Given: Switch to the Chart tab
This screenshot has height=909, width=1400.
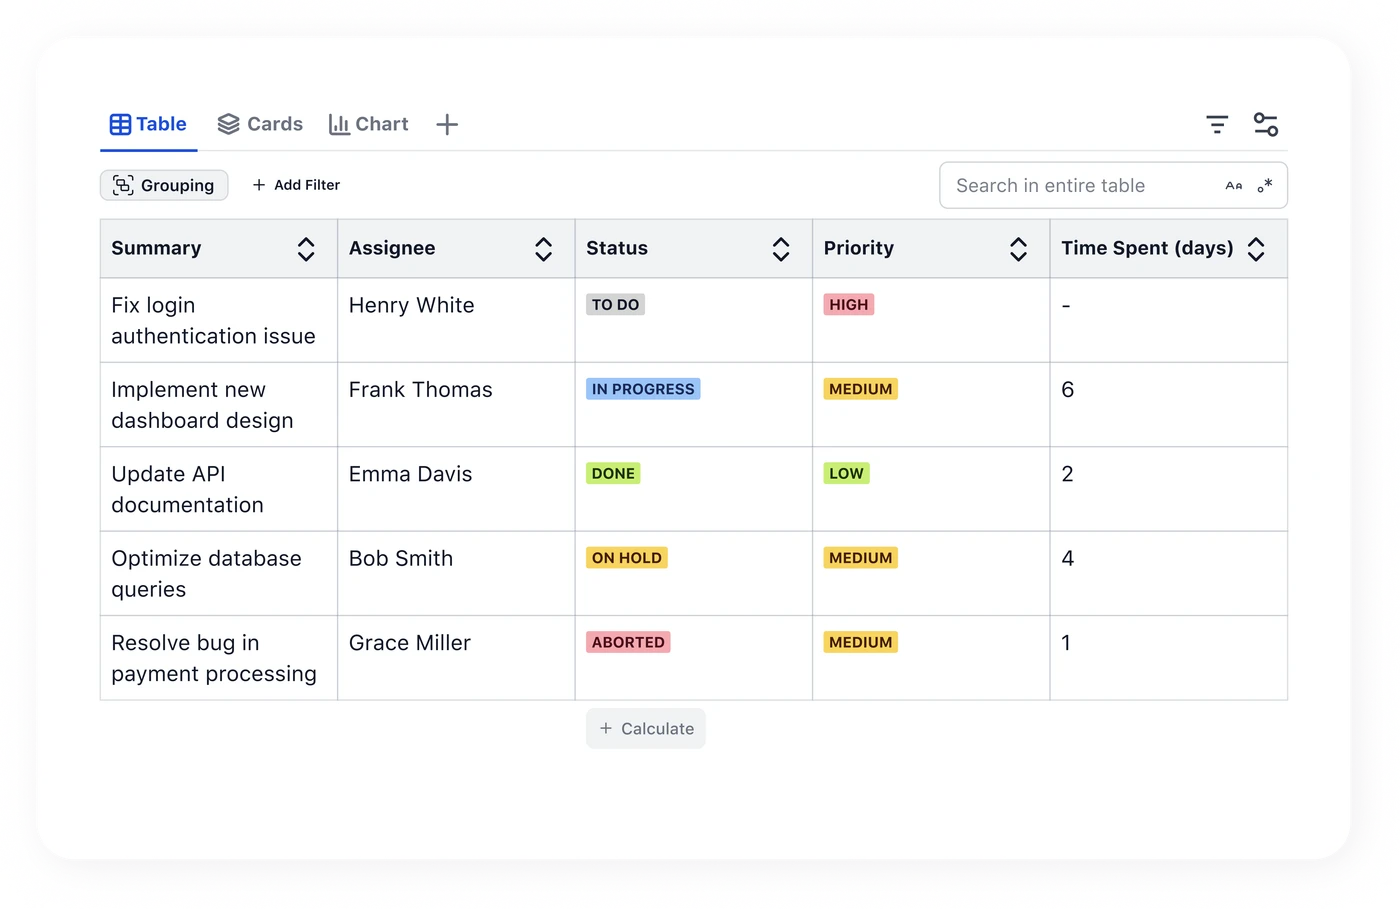Looking at the screenshot, I should (368, 125).
